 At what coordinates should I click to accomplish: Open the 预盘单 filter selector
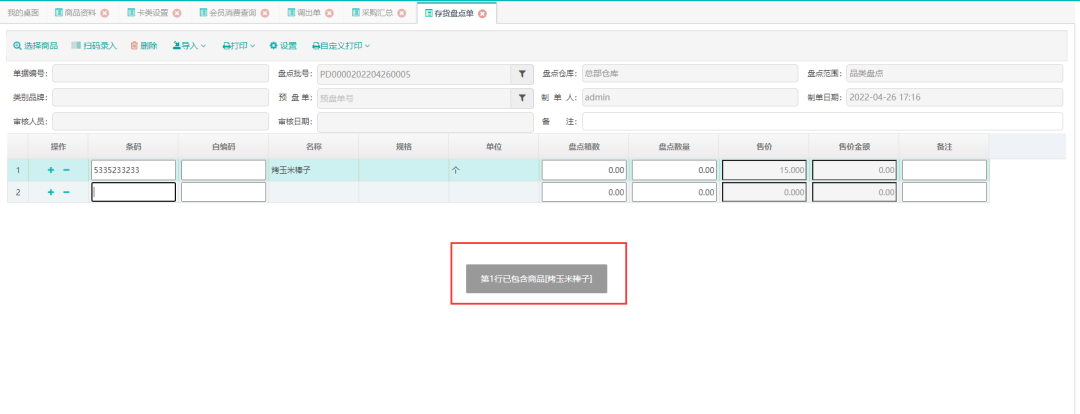pyautogui.click(x=522, y=98)
